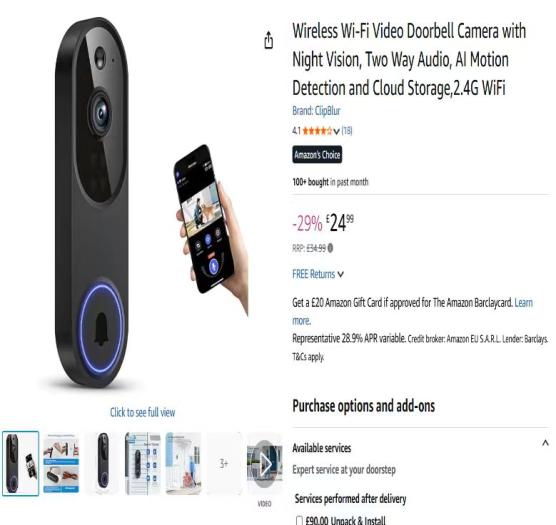Viewport: 556px width, 525px height.
Task: Show the 3+ more images thumbnail
Action: coord(224,463)
